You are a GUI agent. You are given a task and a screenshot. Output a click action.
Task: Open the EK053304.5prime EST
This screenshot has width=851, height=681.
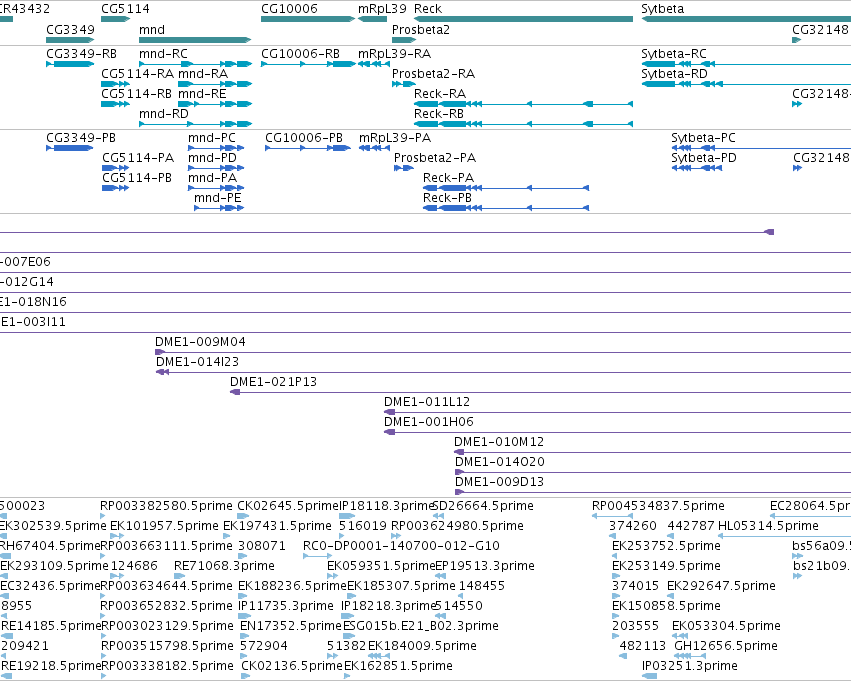click(681, 637)
